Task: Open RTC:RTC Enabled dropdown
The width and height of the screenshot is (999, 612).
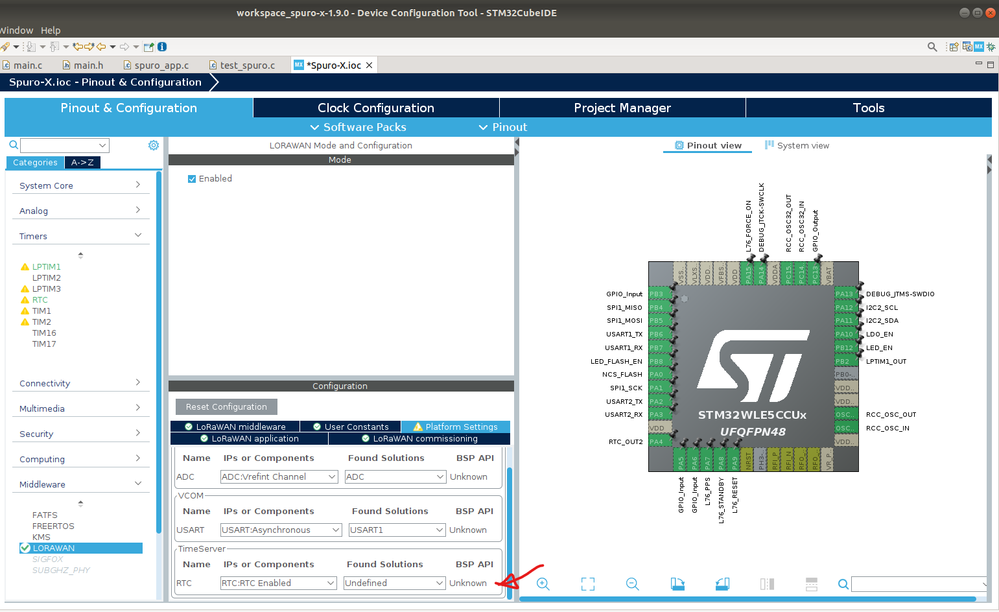Action: coord(278,583)
